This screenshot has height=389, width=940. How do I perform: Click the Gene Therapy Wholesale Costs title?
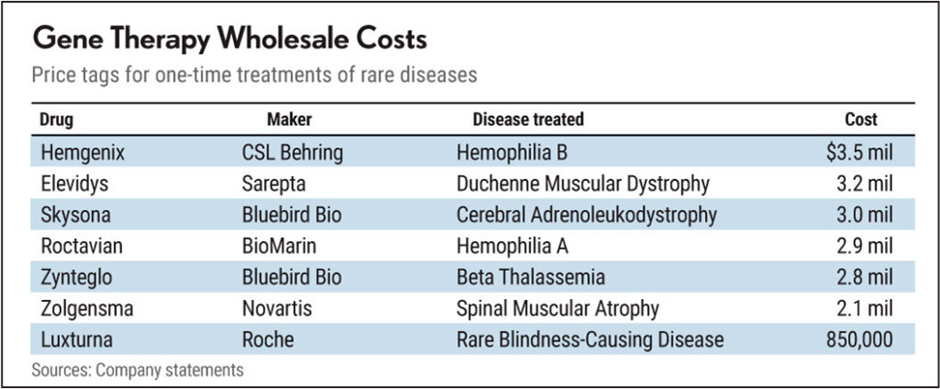tap(230, 41)
